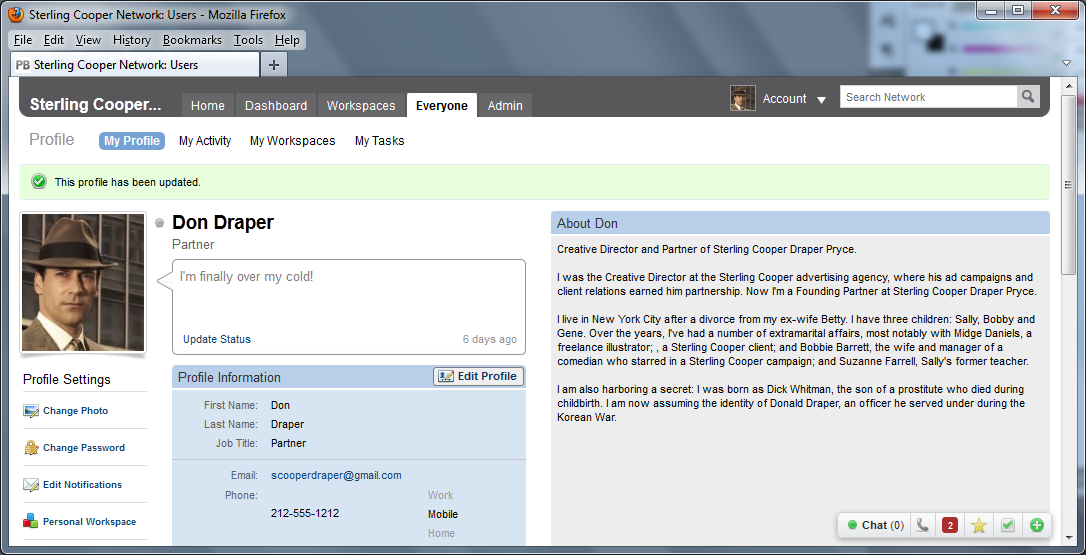Click the Personal Workspace cubes icon
Image resolution: width=1086 pixels, height=555 pixels.
point(31,522)
